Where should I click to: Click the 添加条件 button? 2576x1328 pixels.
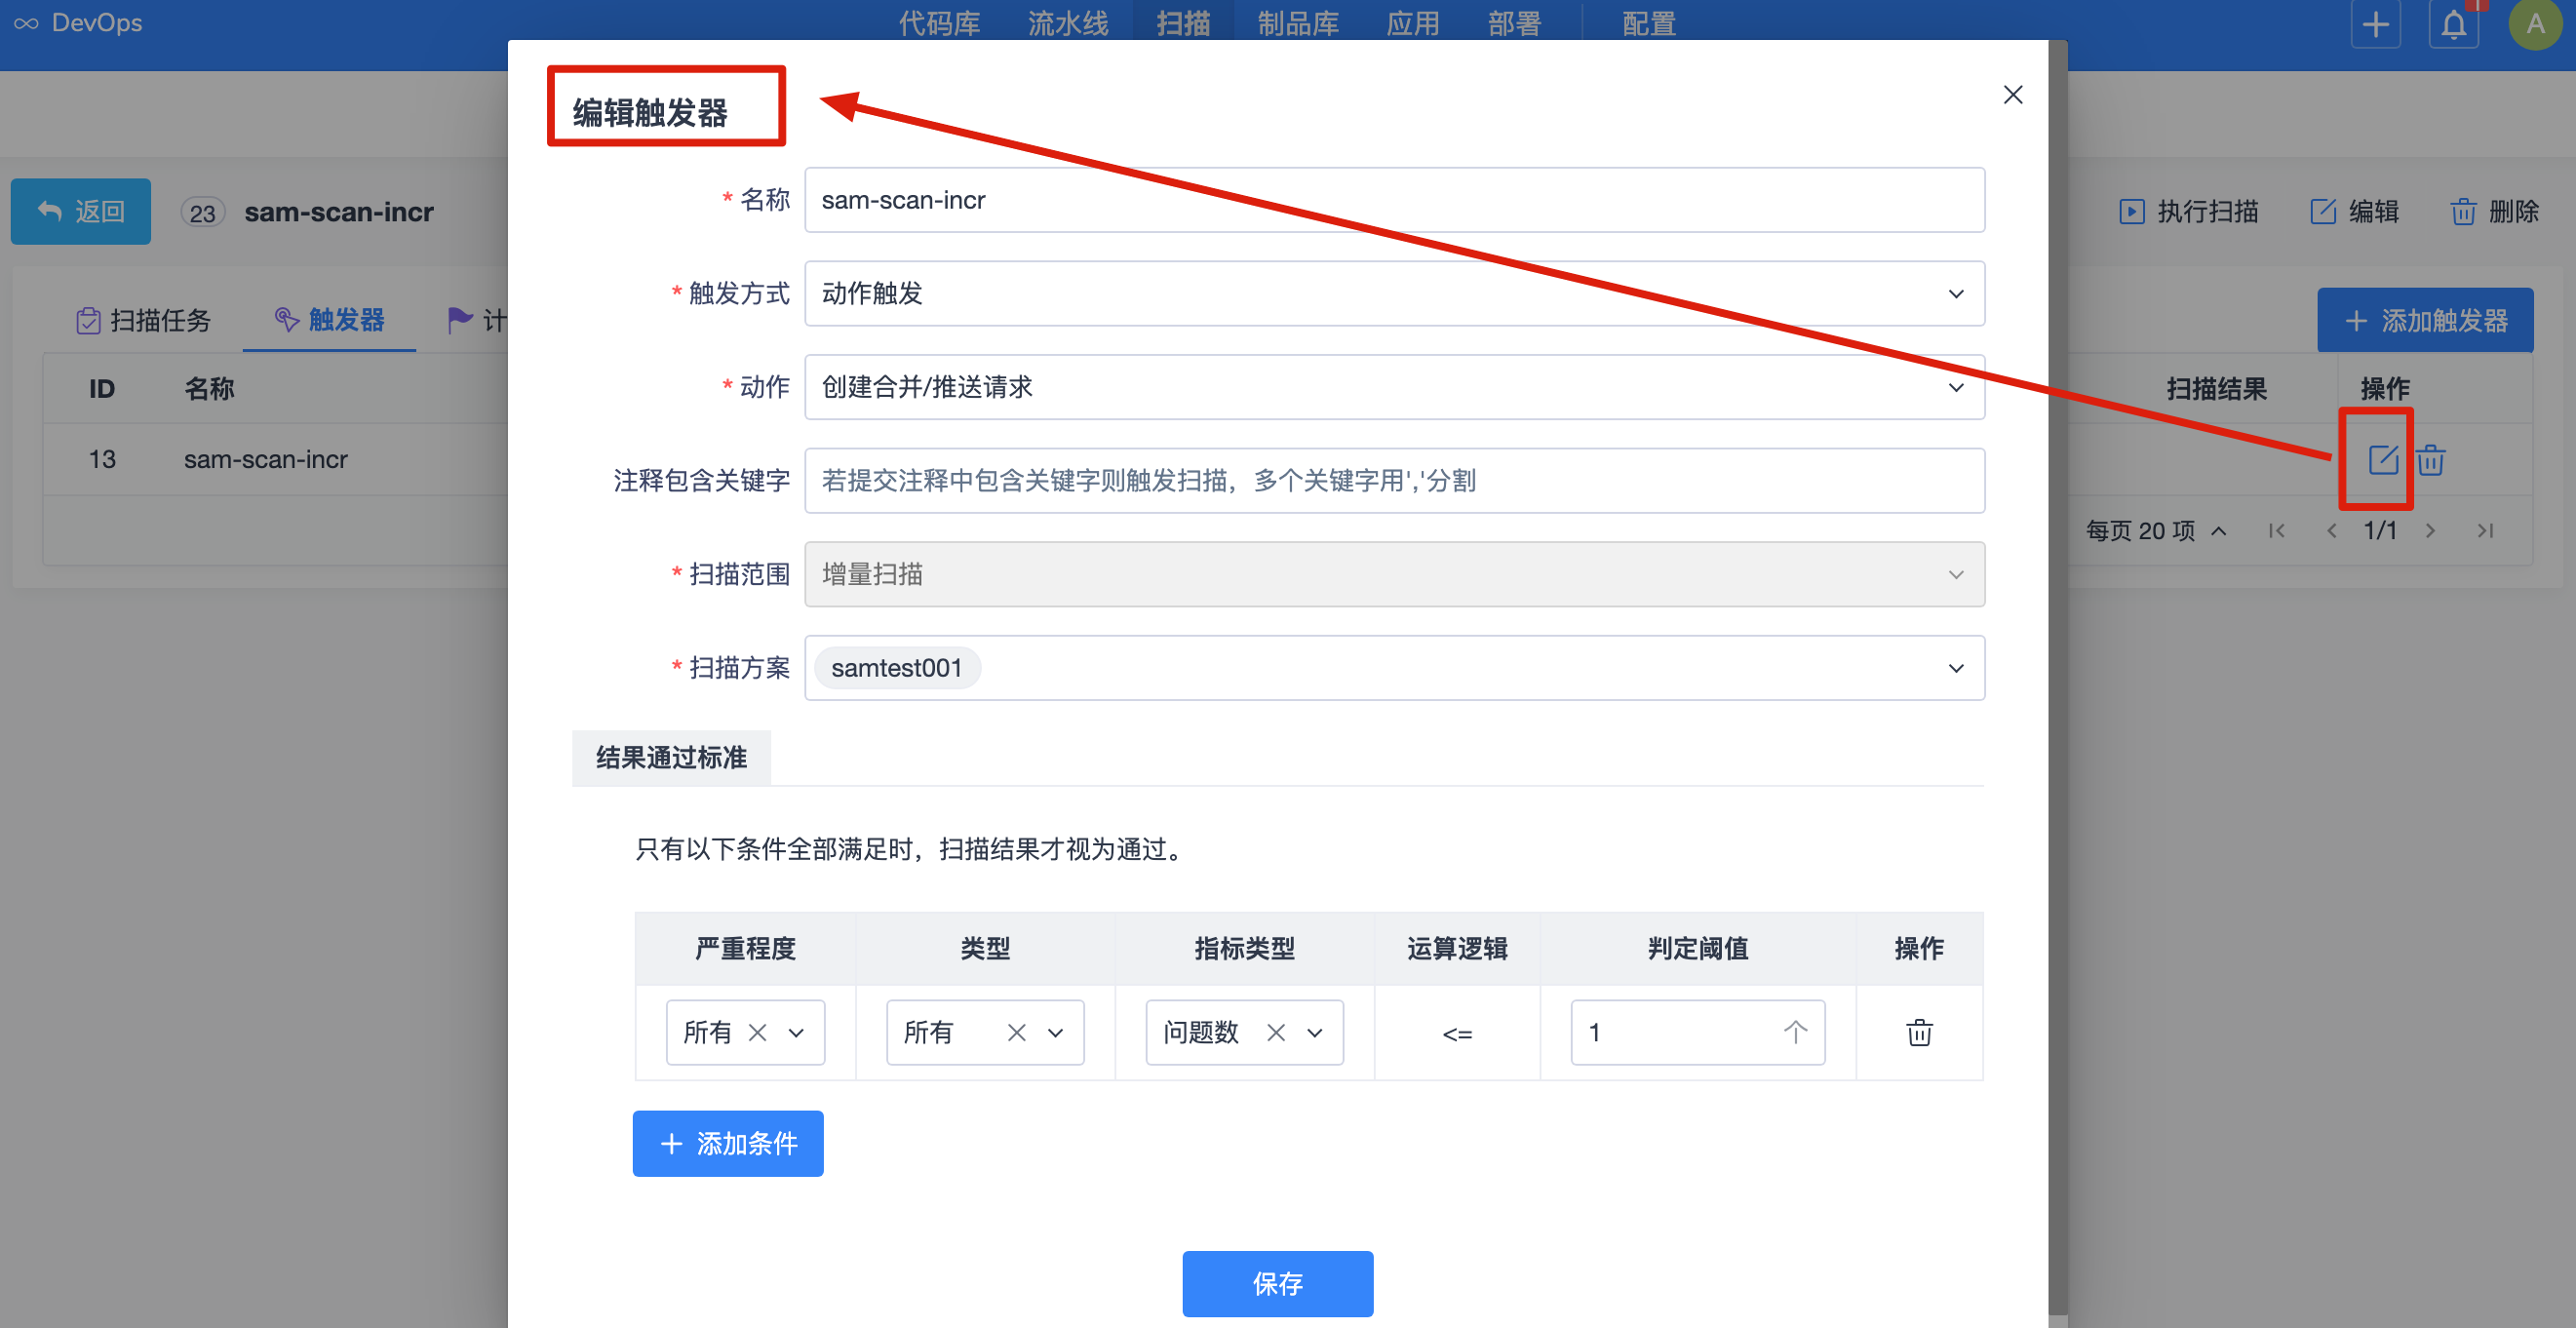(728, 1143)
